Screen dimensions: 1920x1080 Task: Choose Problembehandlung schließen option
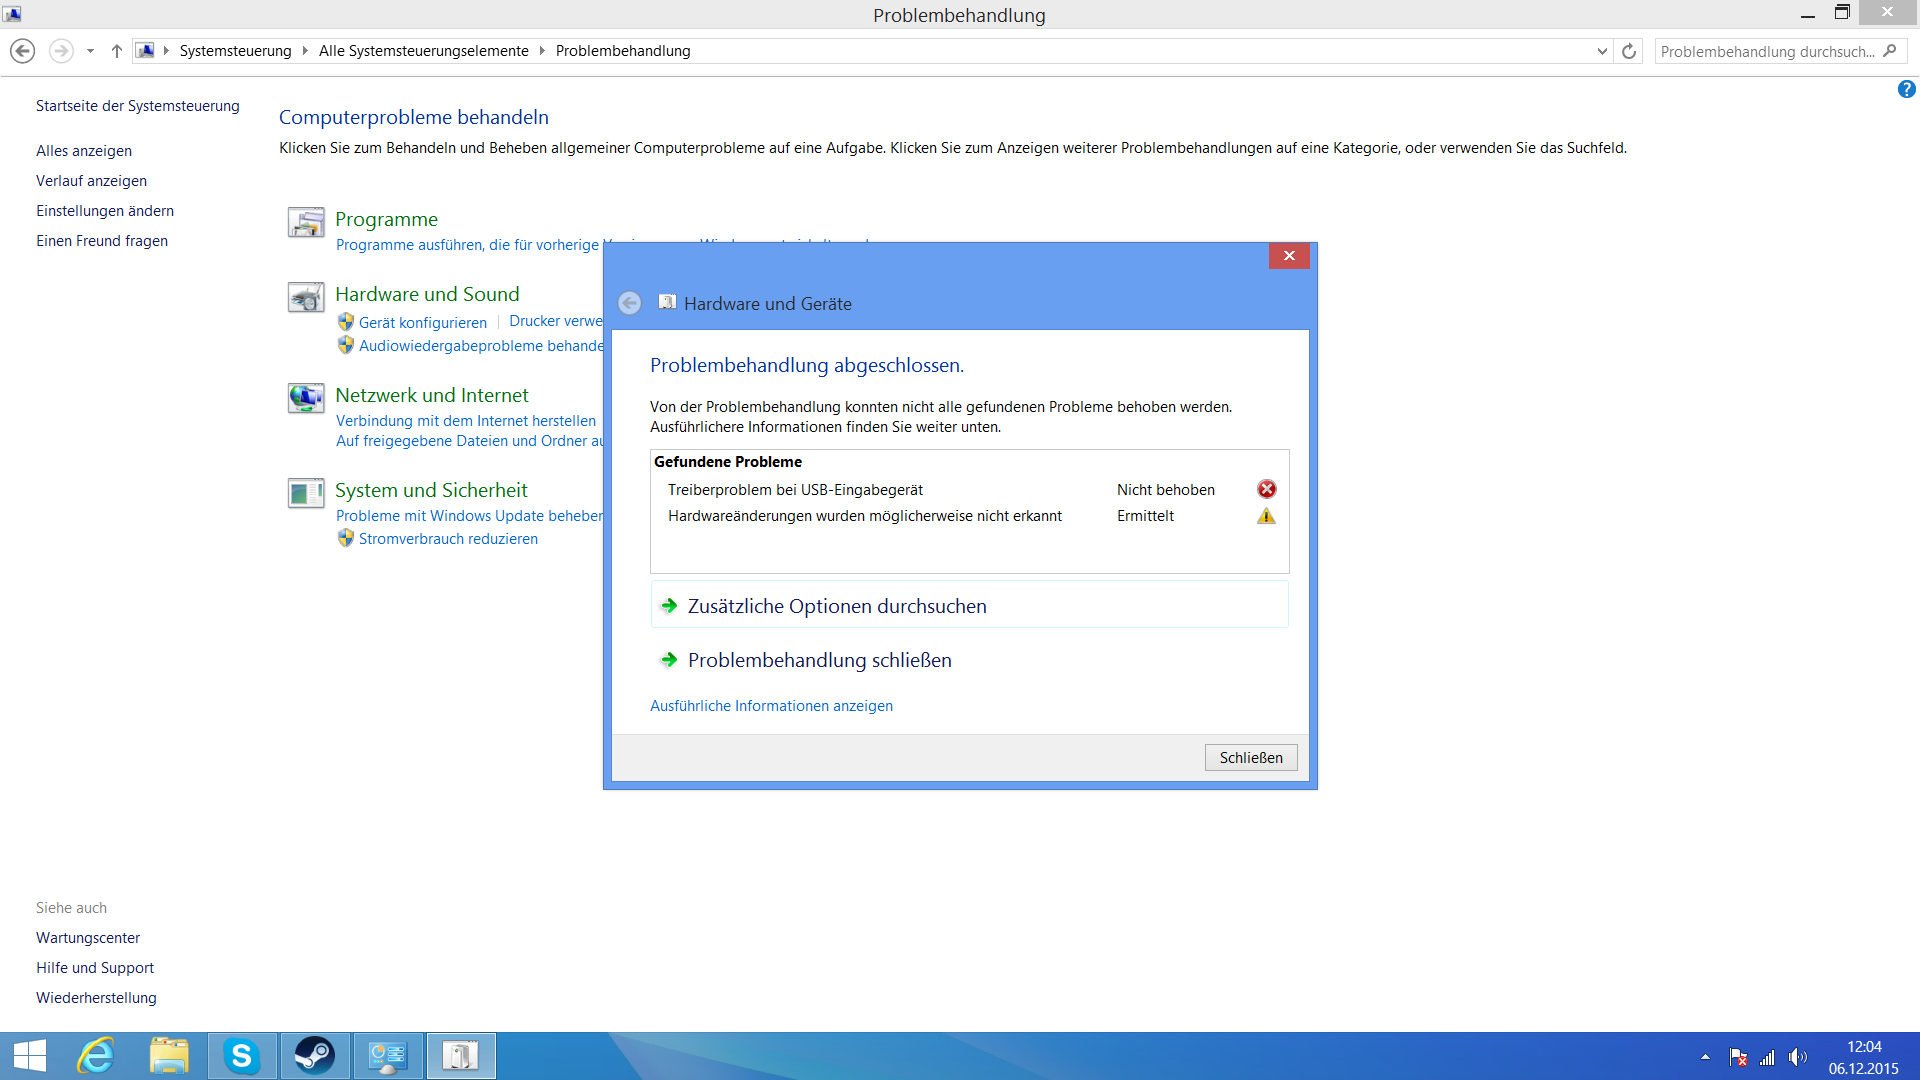point(819,660)
